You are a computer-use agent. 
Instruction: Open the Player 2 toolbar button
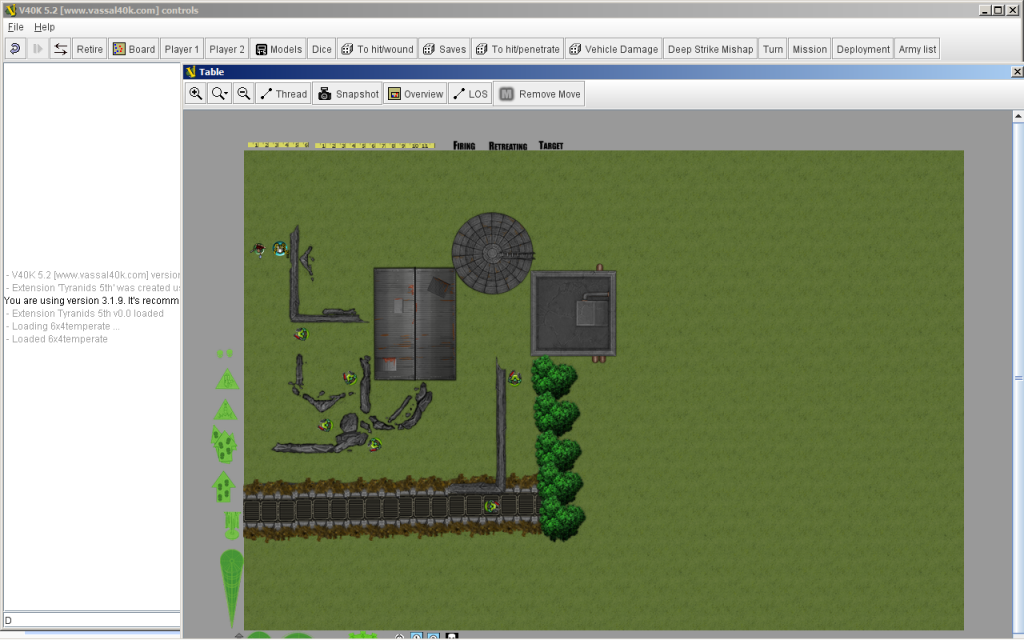pos(227,49)
